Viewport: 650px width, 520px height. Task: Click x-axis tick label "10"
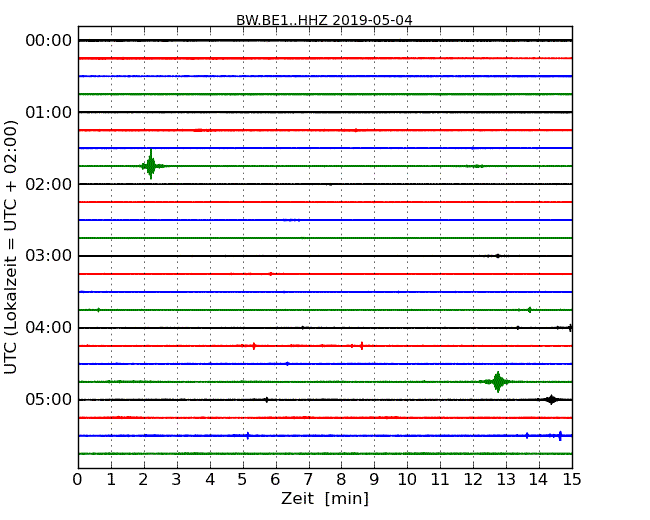point(407,480)
